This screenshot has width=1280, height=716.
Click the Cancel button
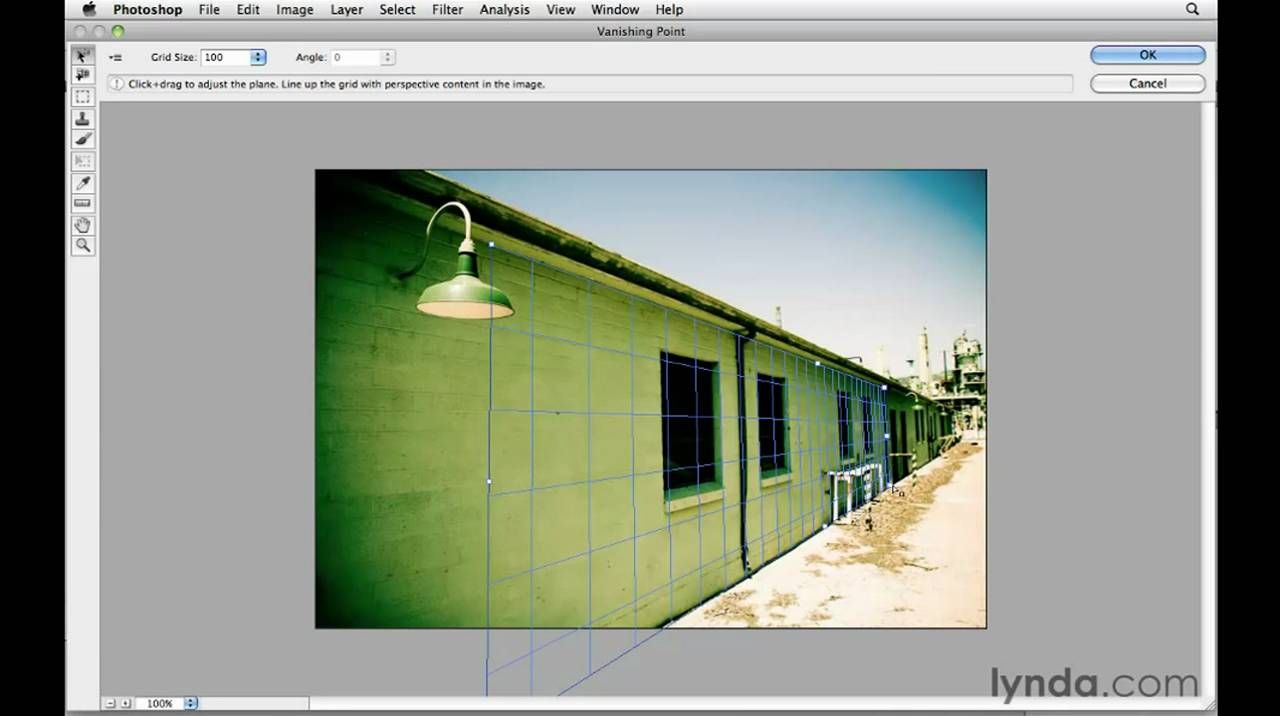[x=1147, y=83]
